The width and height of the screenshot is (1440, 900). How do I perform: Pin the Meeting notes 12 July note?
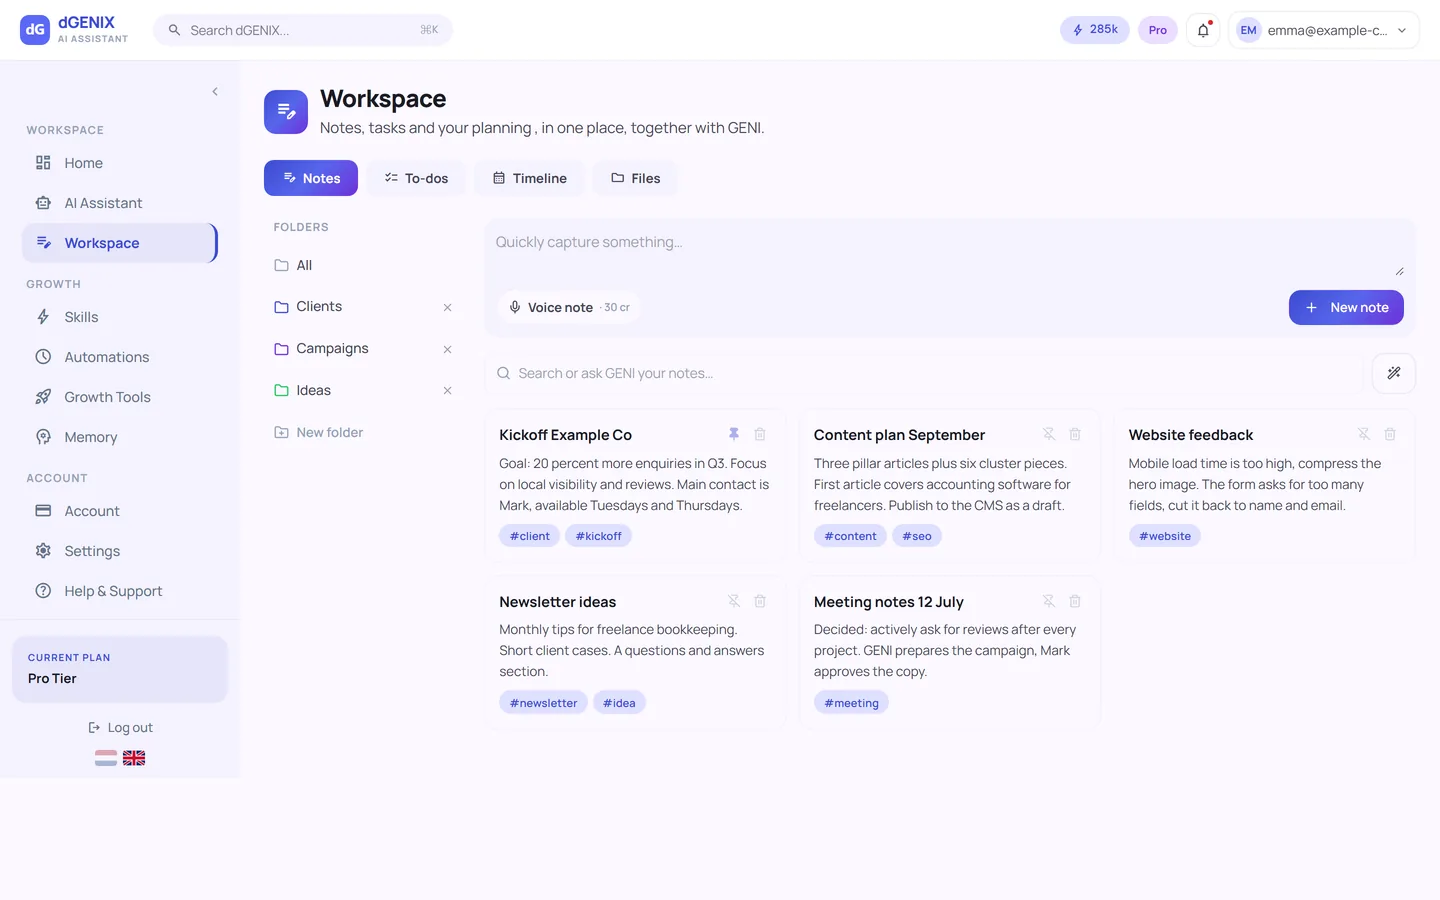(x=1049, y=601)
